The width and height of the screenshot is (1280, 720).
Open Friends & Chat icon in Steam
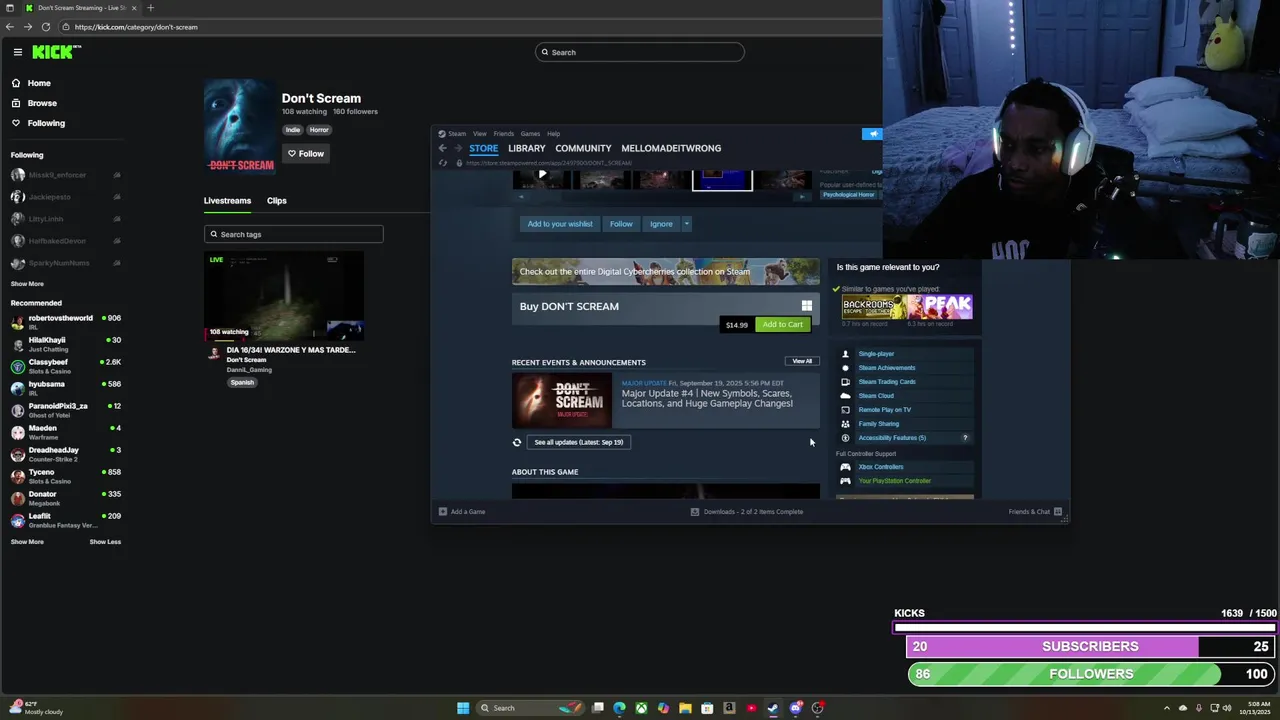tap(1058, 512)
